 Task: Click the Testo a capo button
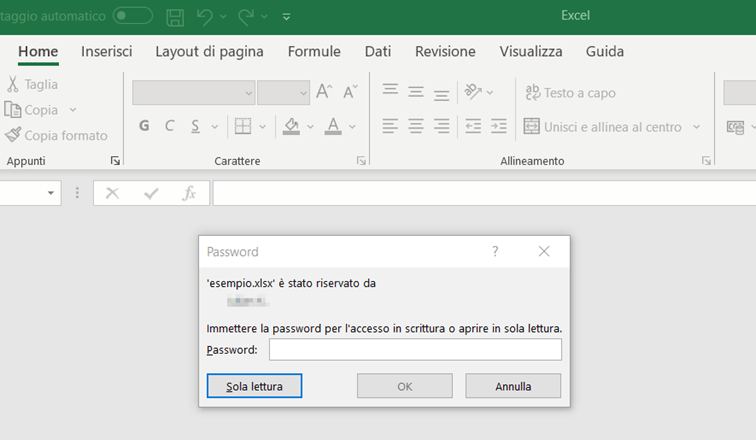point(570,93)
